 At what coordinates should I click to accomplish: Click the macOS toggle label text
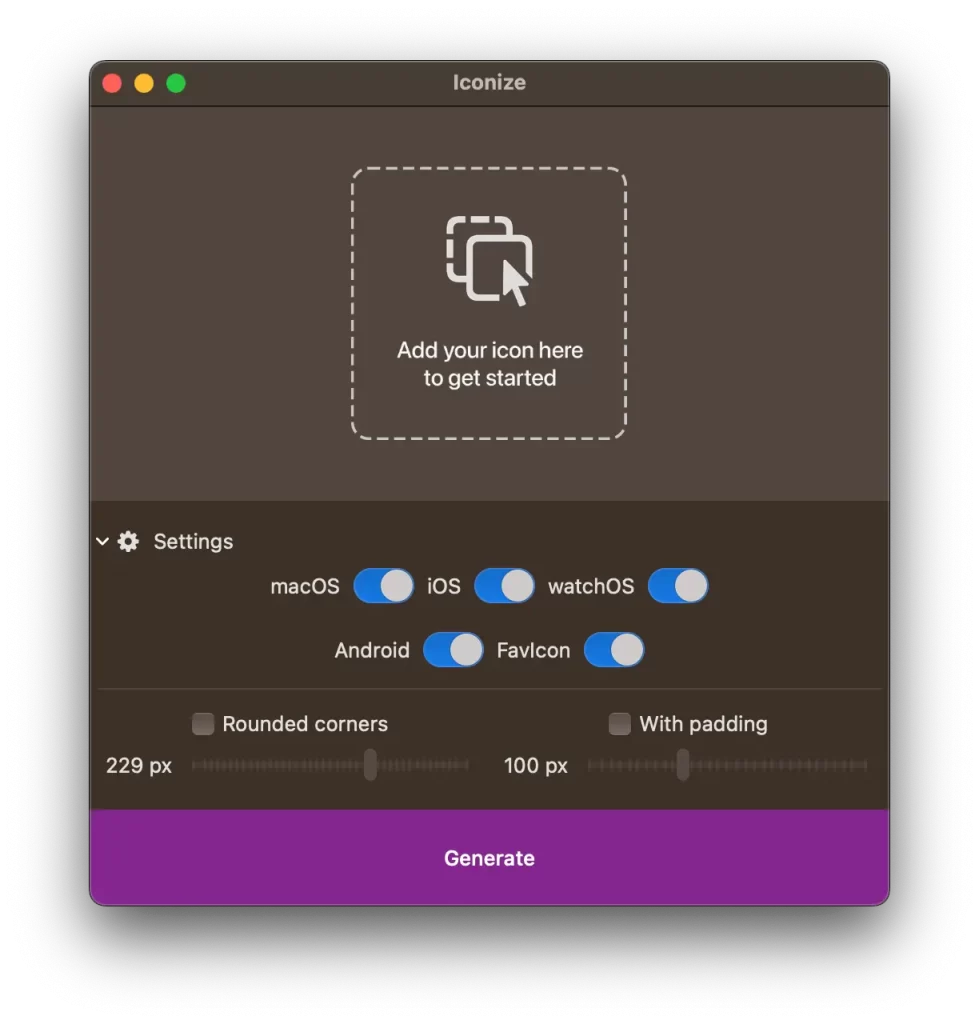(x=305, y=586)
